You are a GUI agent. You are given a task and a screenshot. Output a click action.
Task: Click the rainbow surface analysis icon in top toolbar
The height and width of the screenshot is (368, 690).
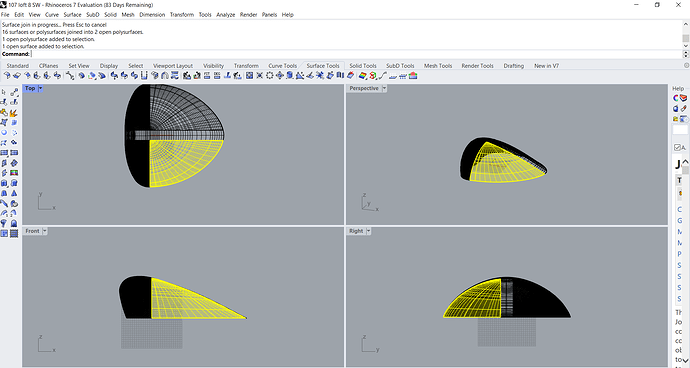[x=363, y=76]
